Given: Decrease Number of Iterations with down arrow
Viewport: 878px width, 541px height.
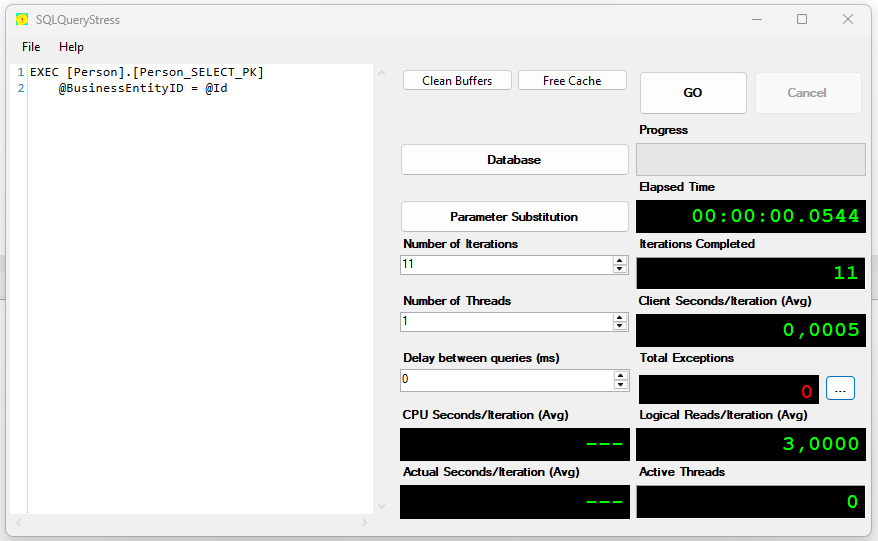Looking at the screenshot, I should click(x=620, y=269).
